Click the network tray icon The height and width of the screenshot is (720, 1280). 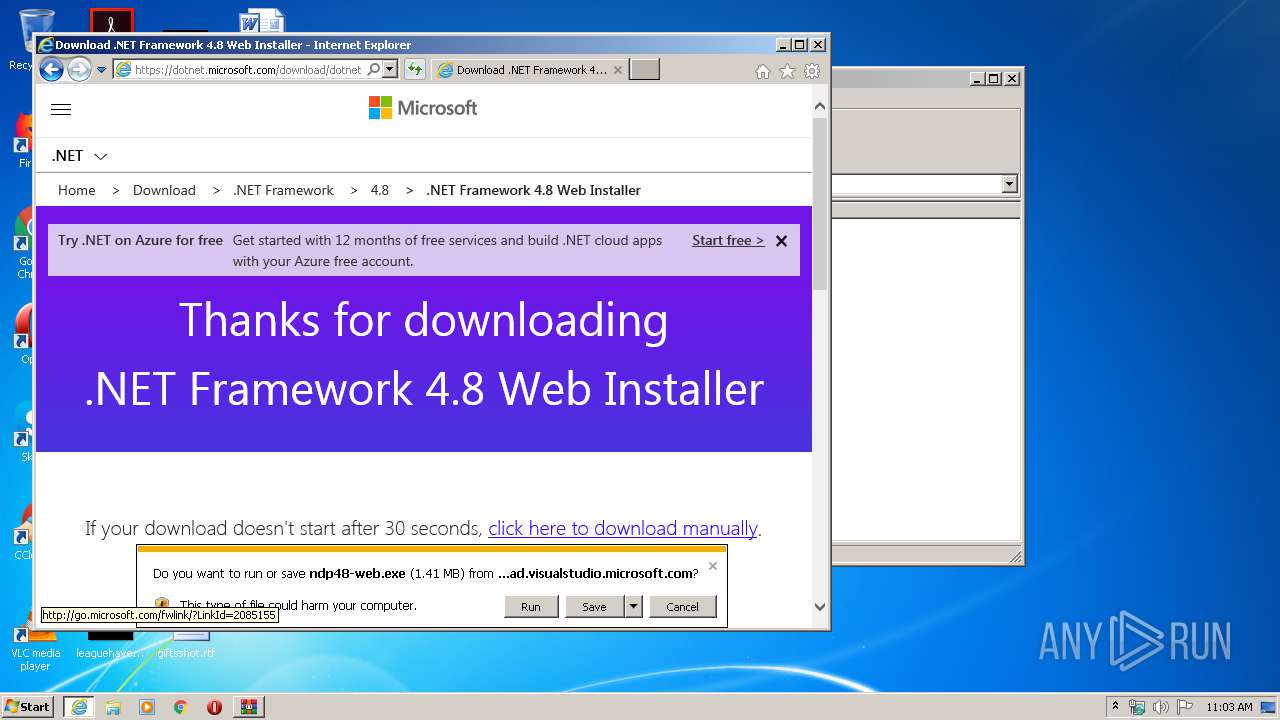(1137, 707)
